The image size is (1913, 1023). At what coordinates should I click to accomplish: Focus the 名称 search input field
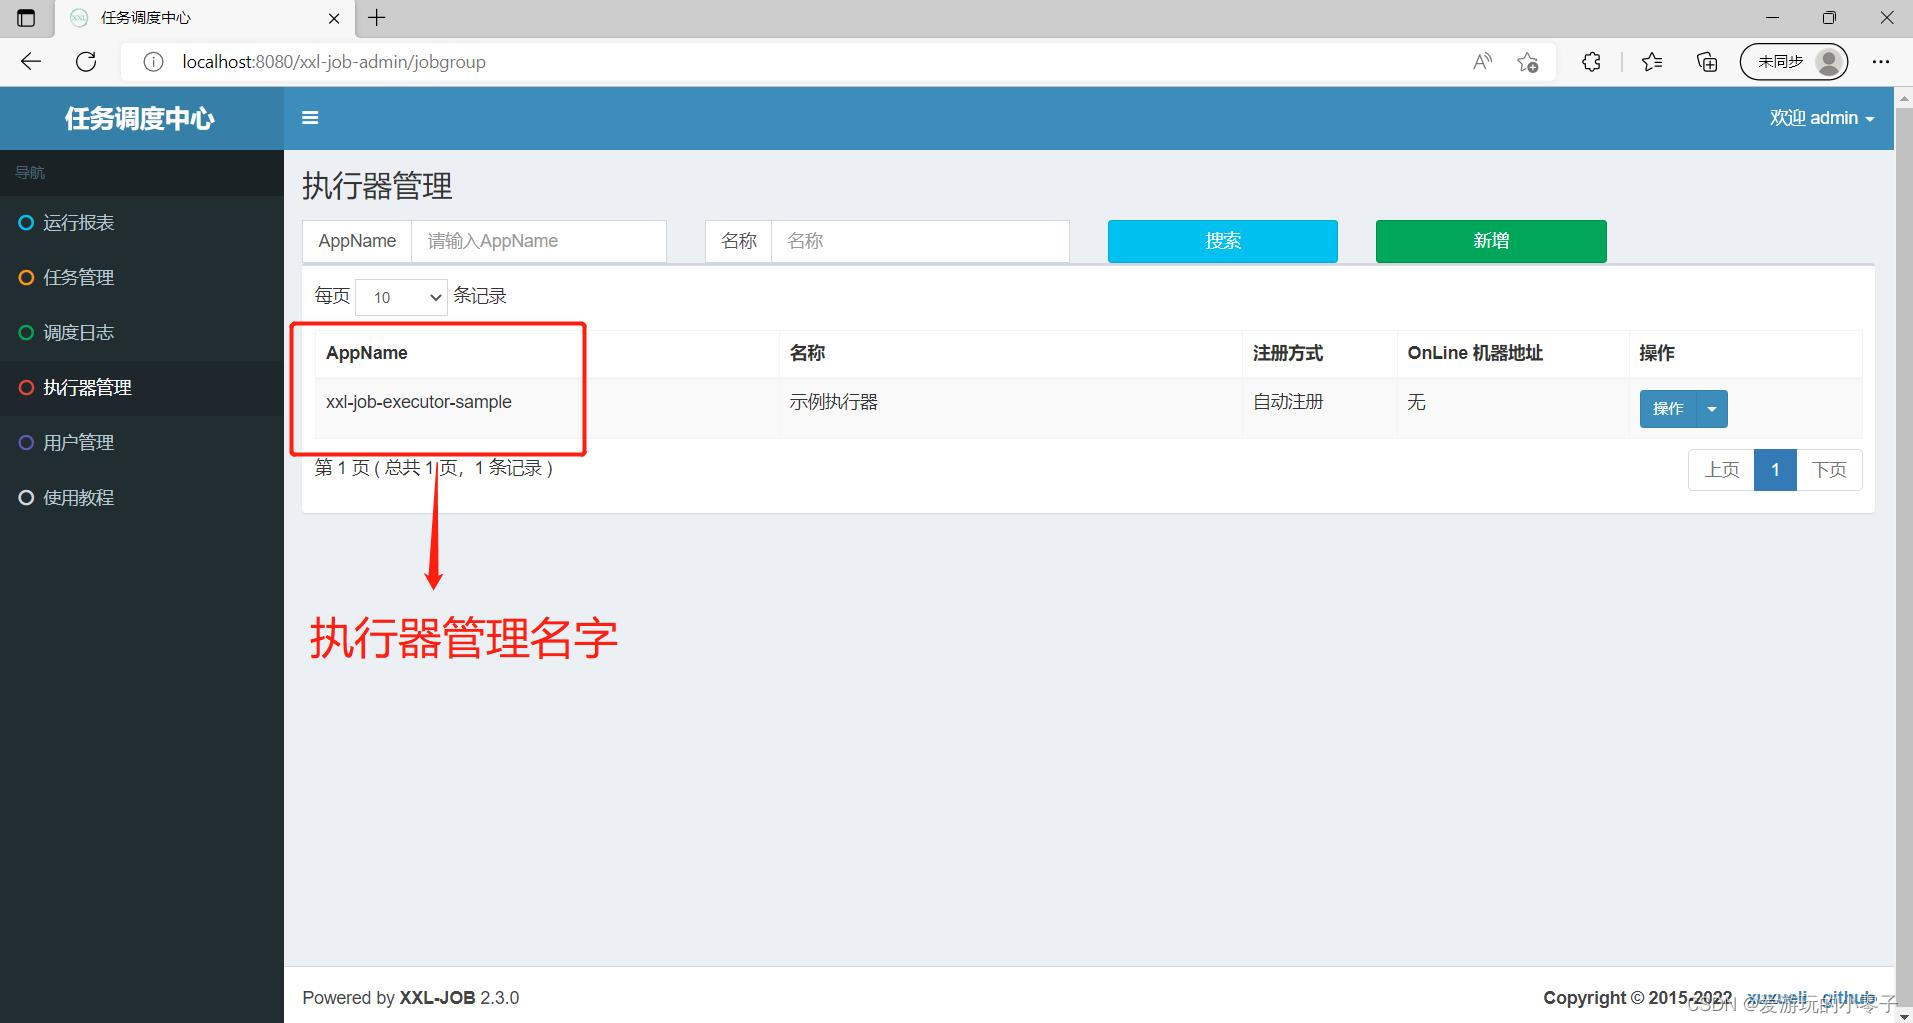tap(920, 241)
